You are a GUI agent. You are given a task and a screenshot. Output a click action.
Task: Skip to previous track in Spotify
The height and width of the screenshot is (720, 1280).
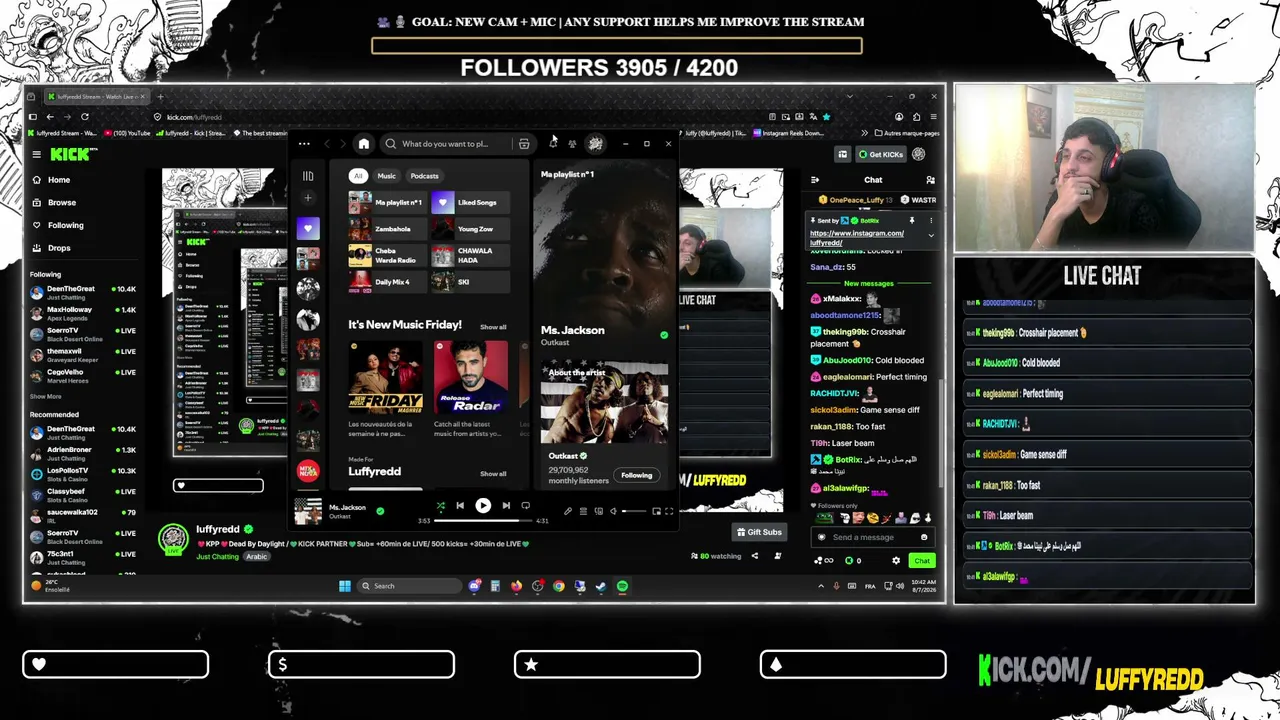460,506
